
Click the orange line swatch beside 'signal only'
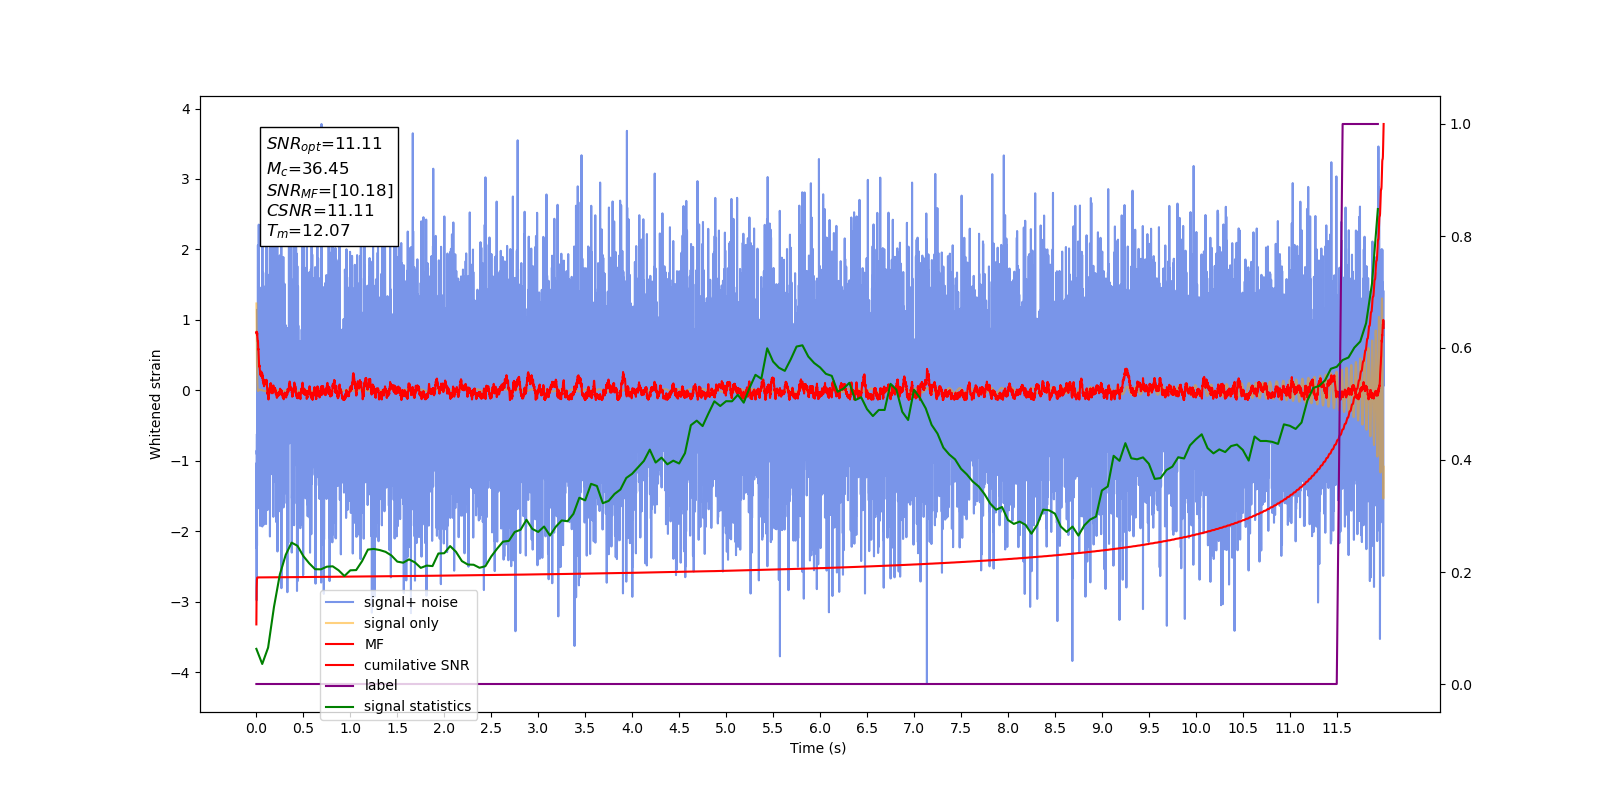click(x=340, y=623)
